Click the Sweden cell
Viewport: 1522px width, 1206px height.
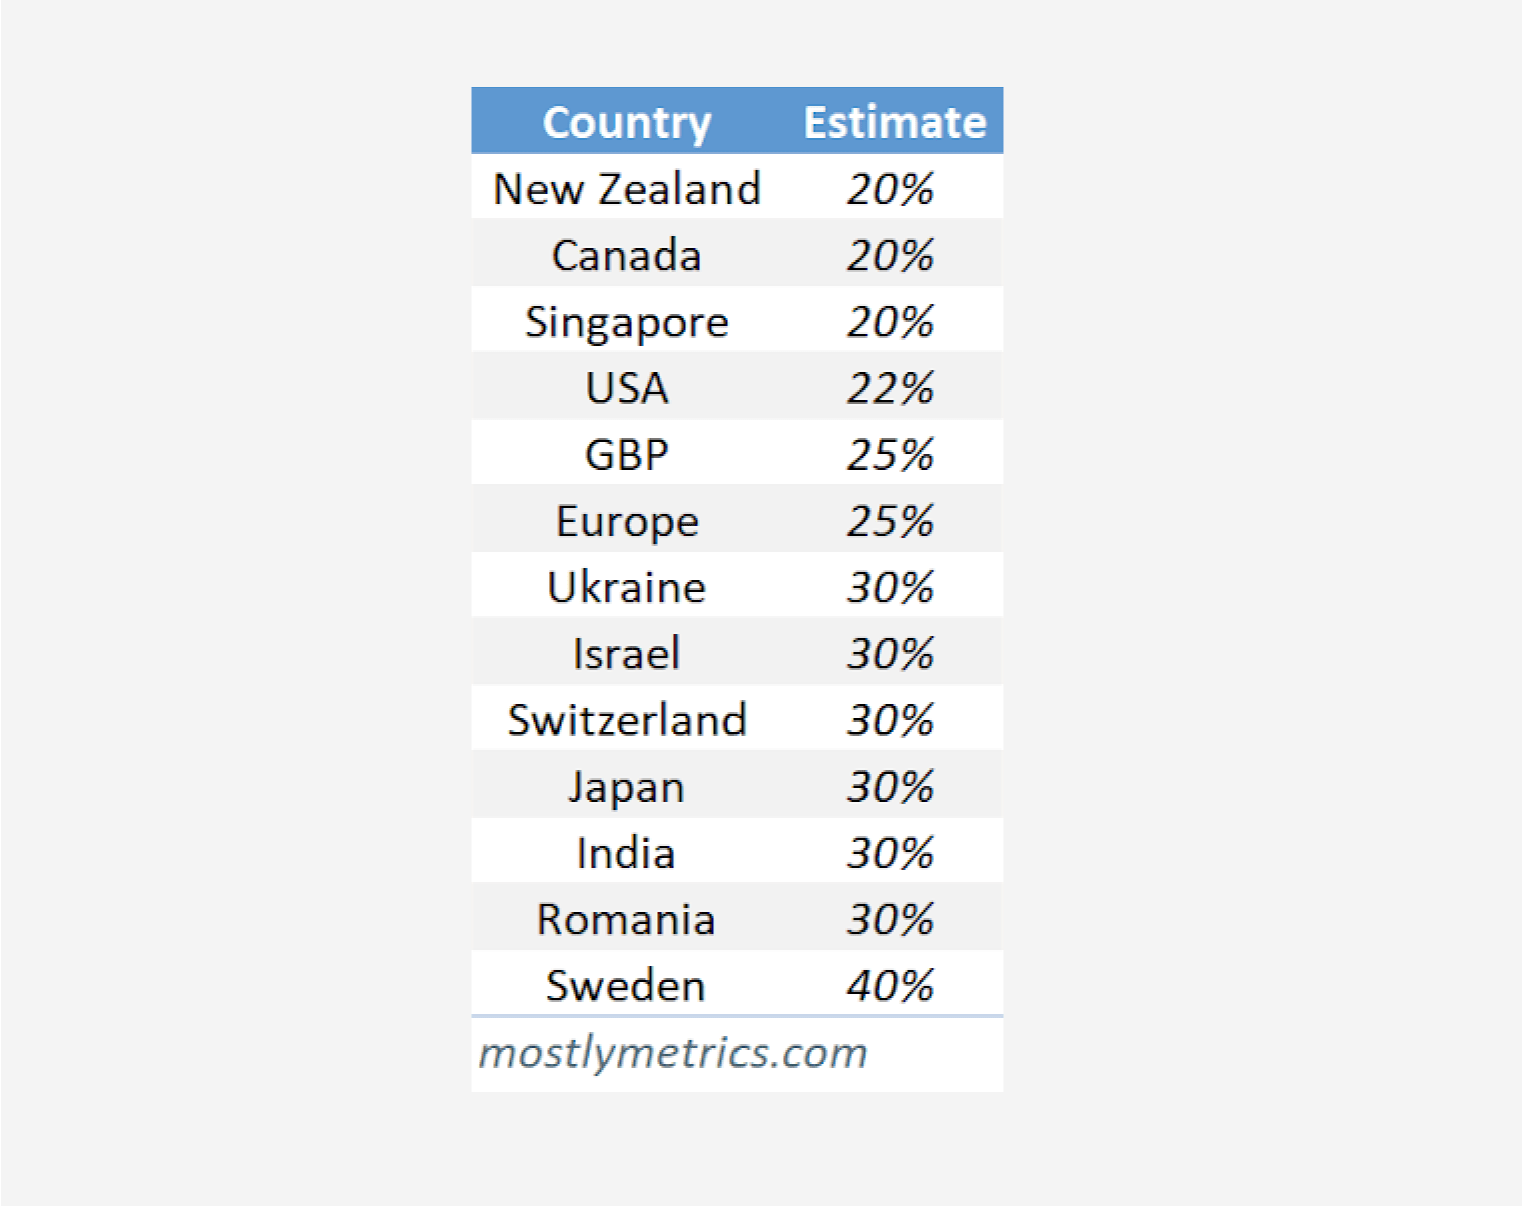pos(626,986)
